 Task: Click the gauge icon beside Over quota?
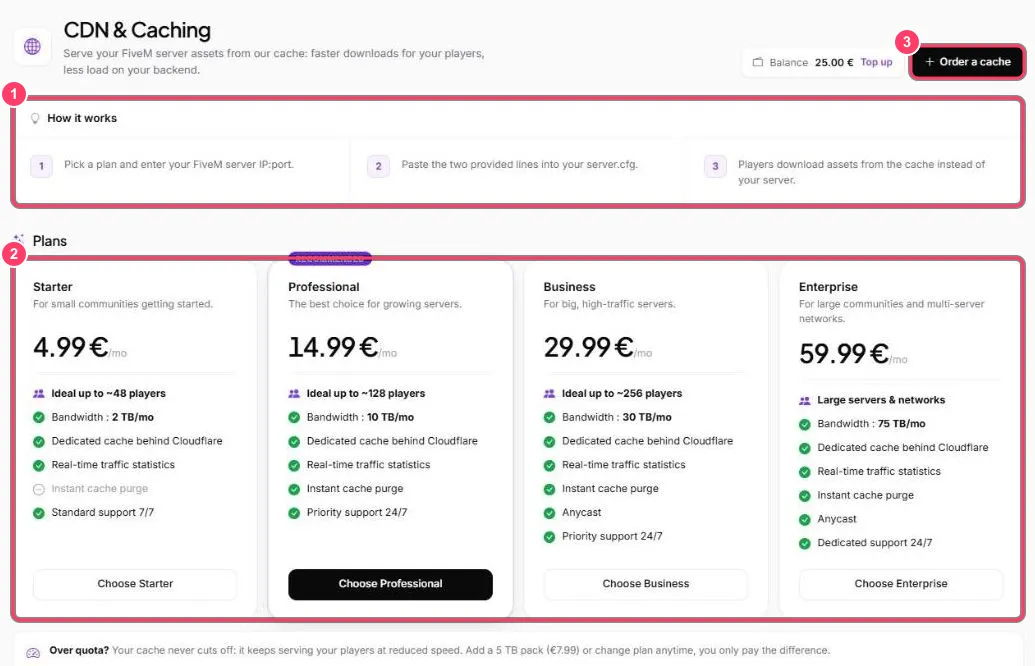pyautogui.click(x=32, y=653)
